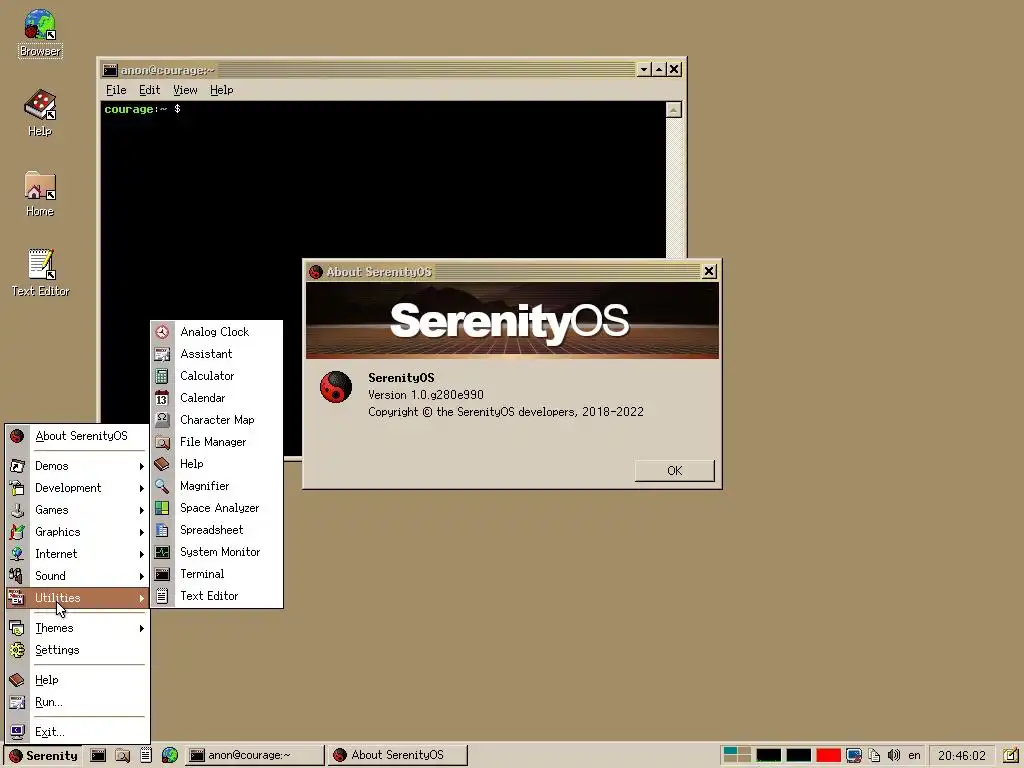Open the terminal File menu

coord(116,90)
